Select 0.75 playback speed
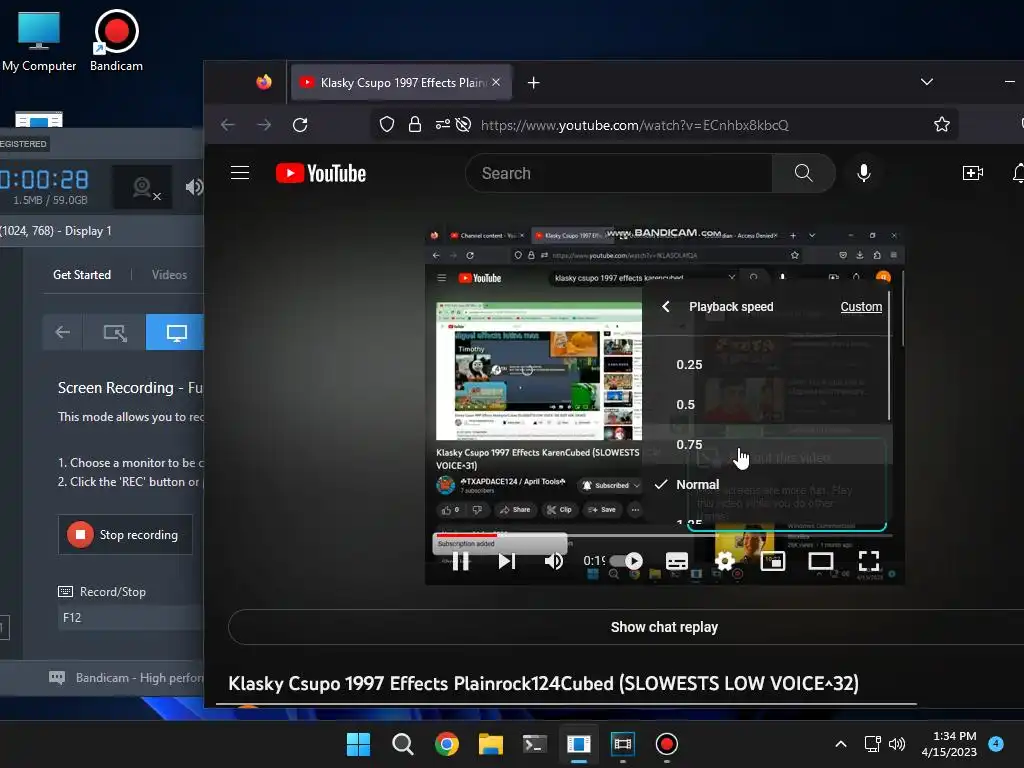1024x768 pixels. click(768, 444)
